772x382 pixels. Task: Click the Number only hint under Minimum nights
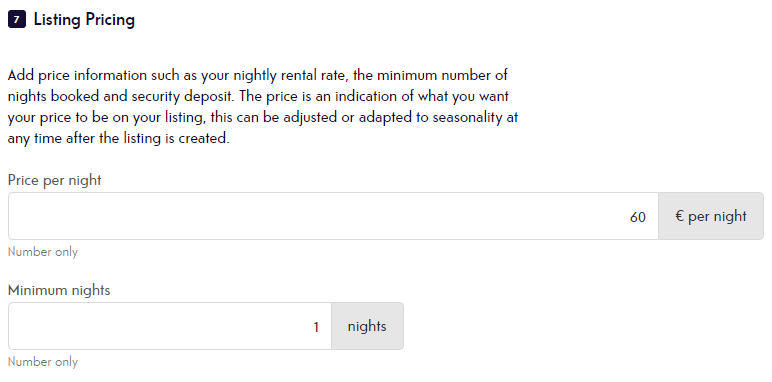43,362
